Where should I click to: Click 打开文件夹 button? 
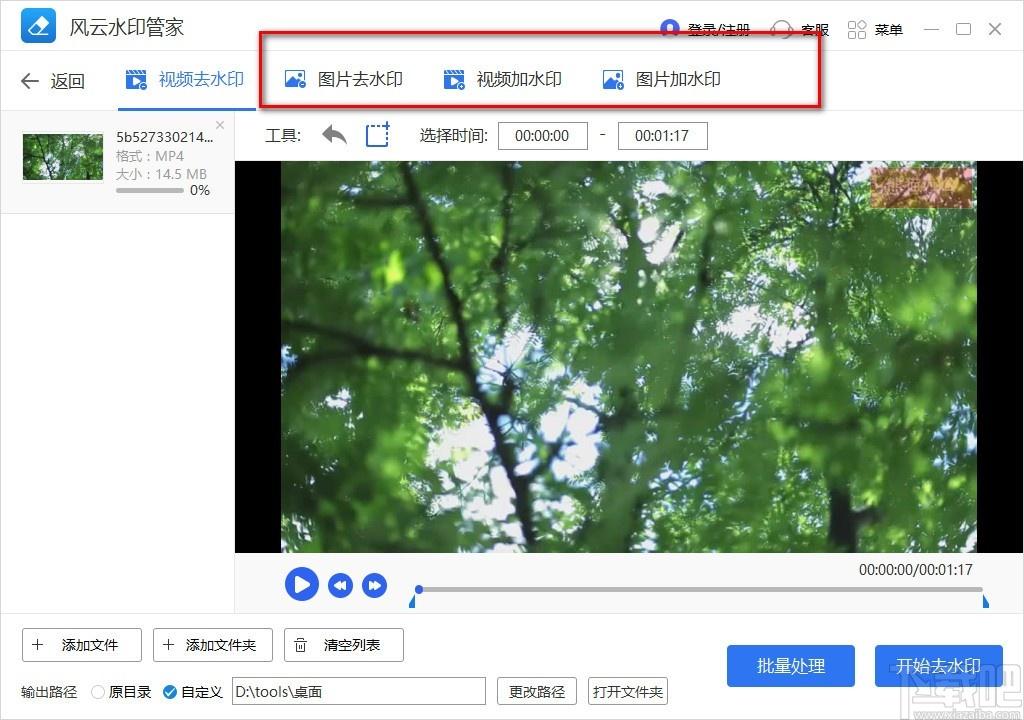(x=628, y=691)
